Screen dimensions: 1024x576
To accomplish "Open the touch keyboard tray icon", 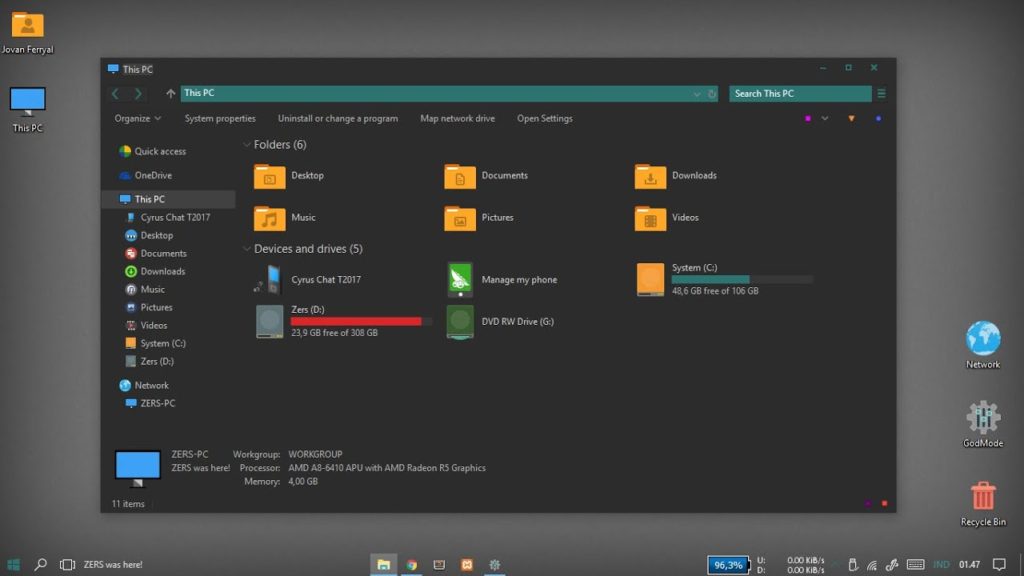I will coord(914,564).
